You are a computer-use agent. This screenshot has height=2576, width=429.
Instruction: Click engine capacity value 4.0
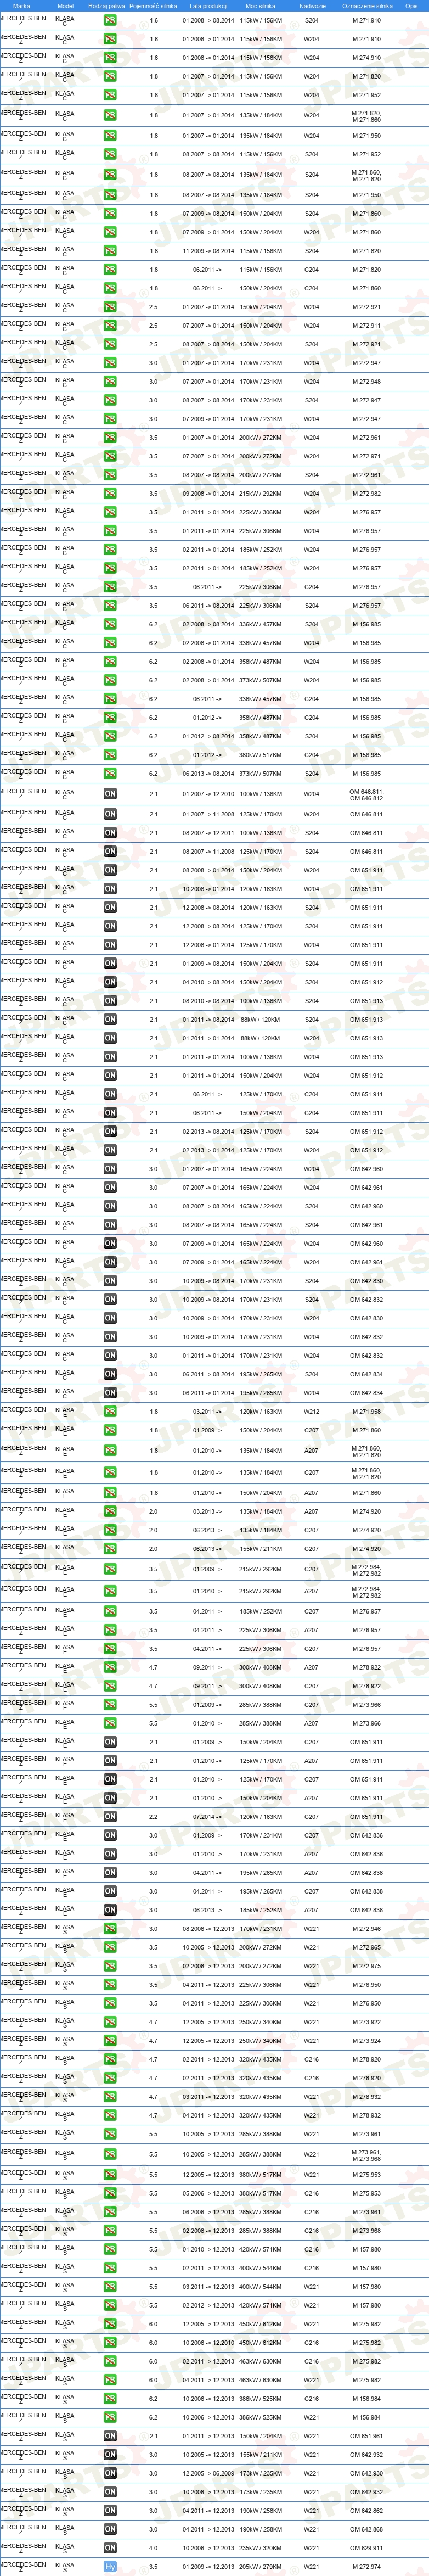(x=153, y=2548)
